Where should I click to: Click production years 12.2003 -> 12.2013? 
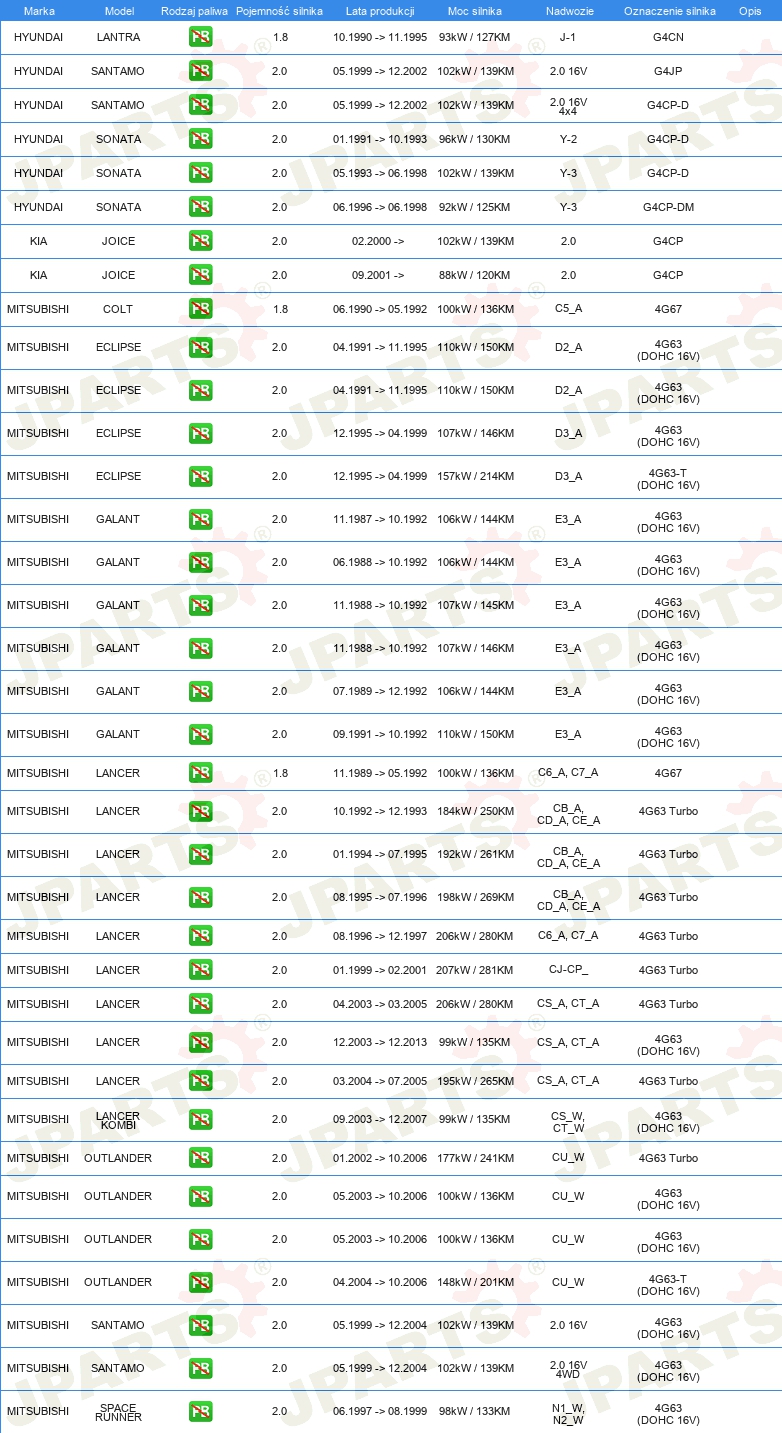coord(380,1042)
